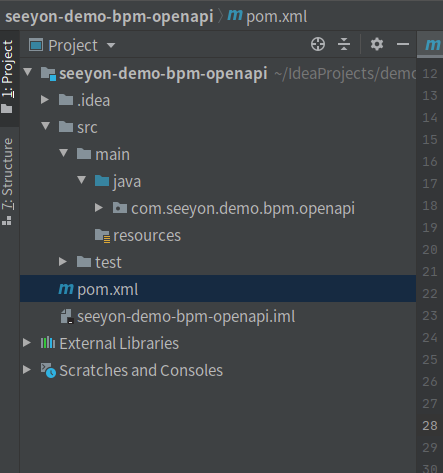
Task: Click the project module icon of root node
Action: click(48, 73)
